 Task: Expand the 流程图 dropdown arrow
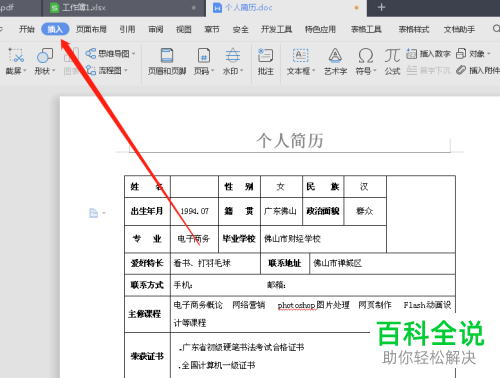[126, 71]
